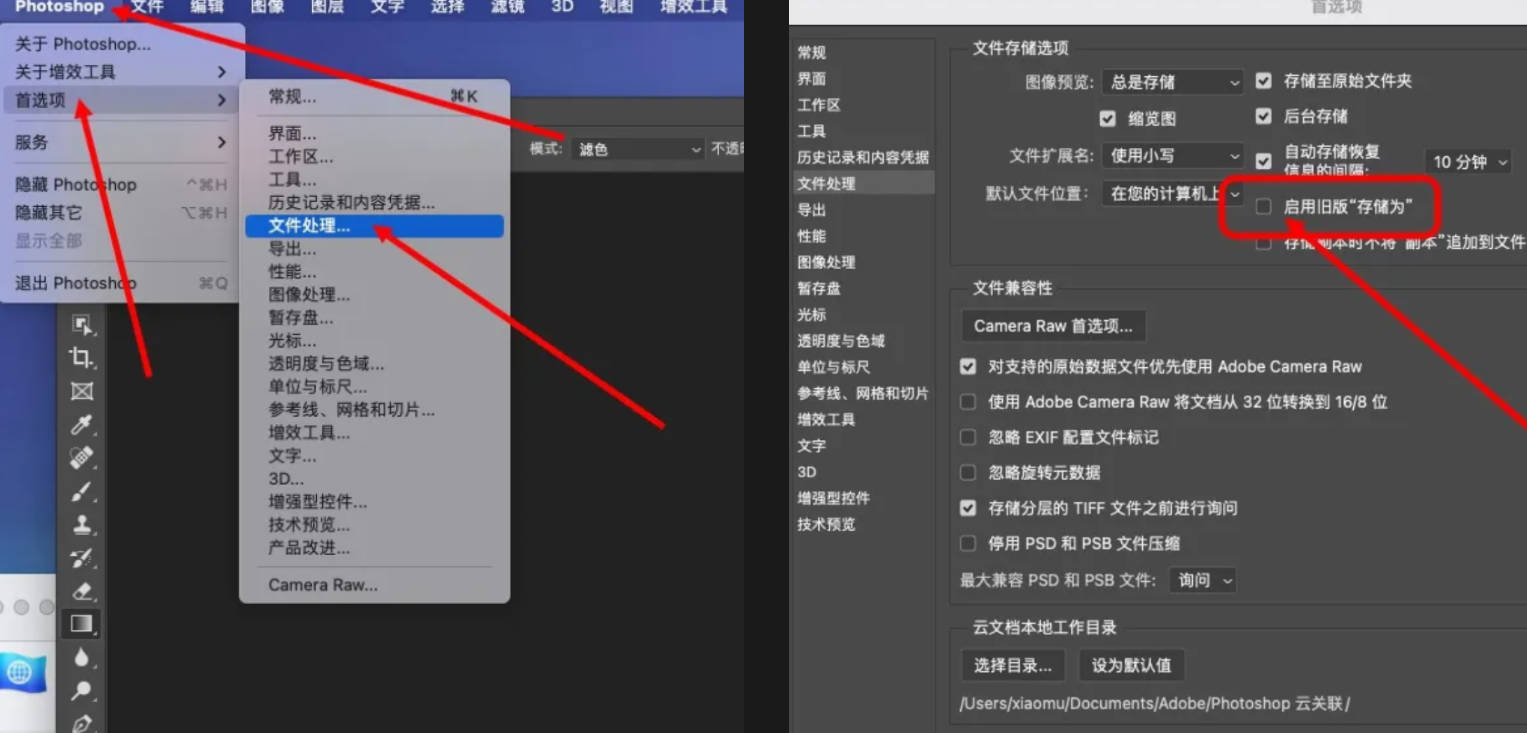Click the Camera Raw 首选项... button
1527x733 pixels.
pyautogui.click(x=1053, y=326)
